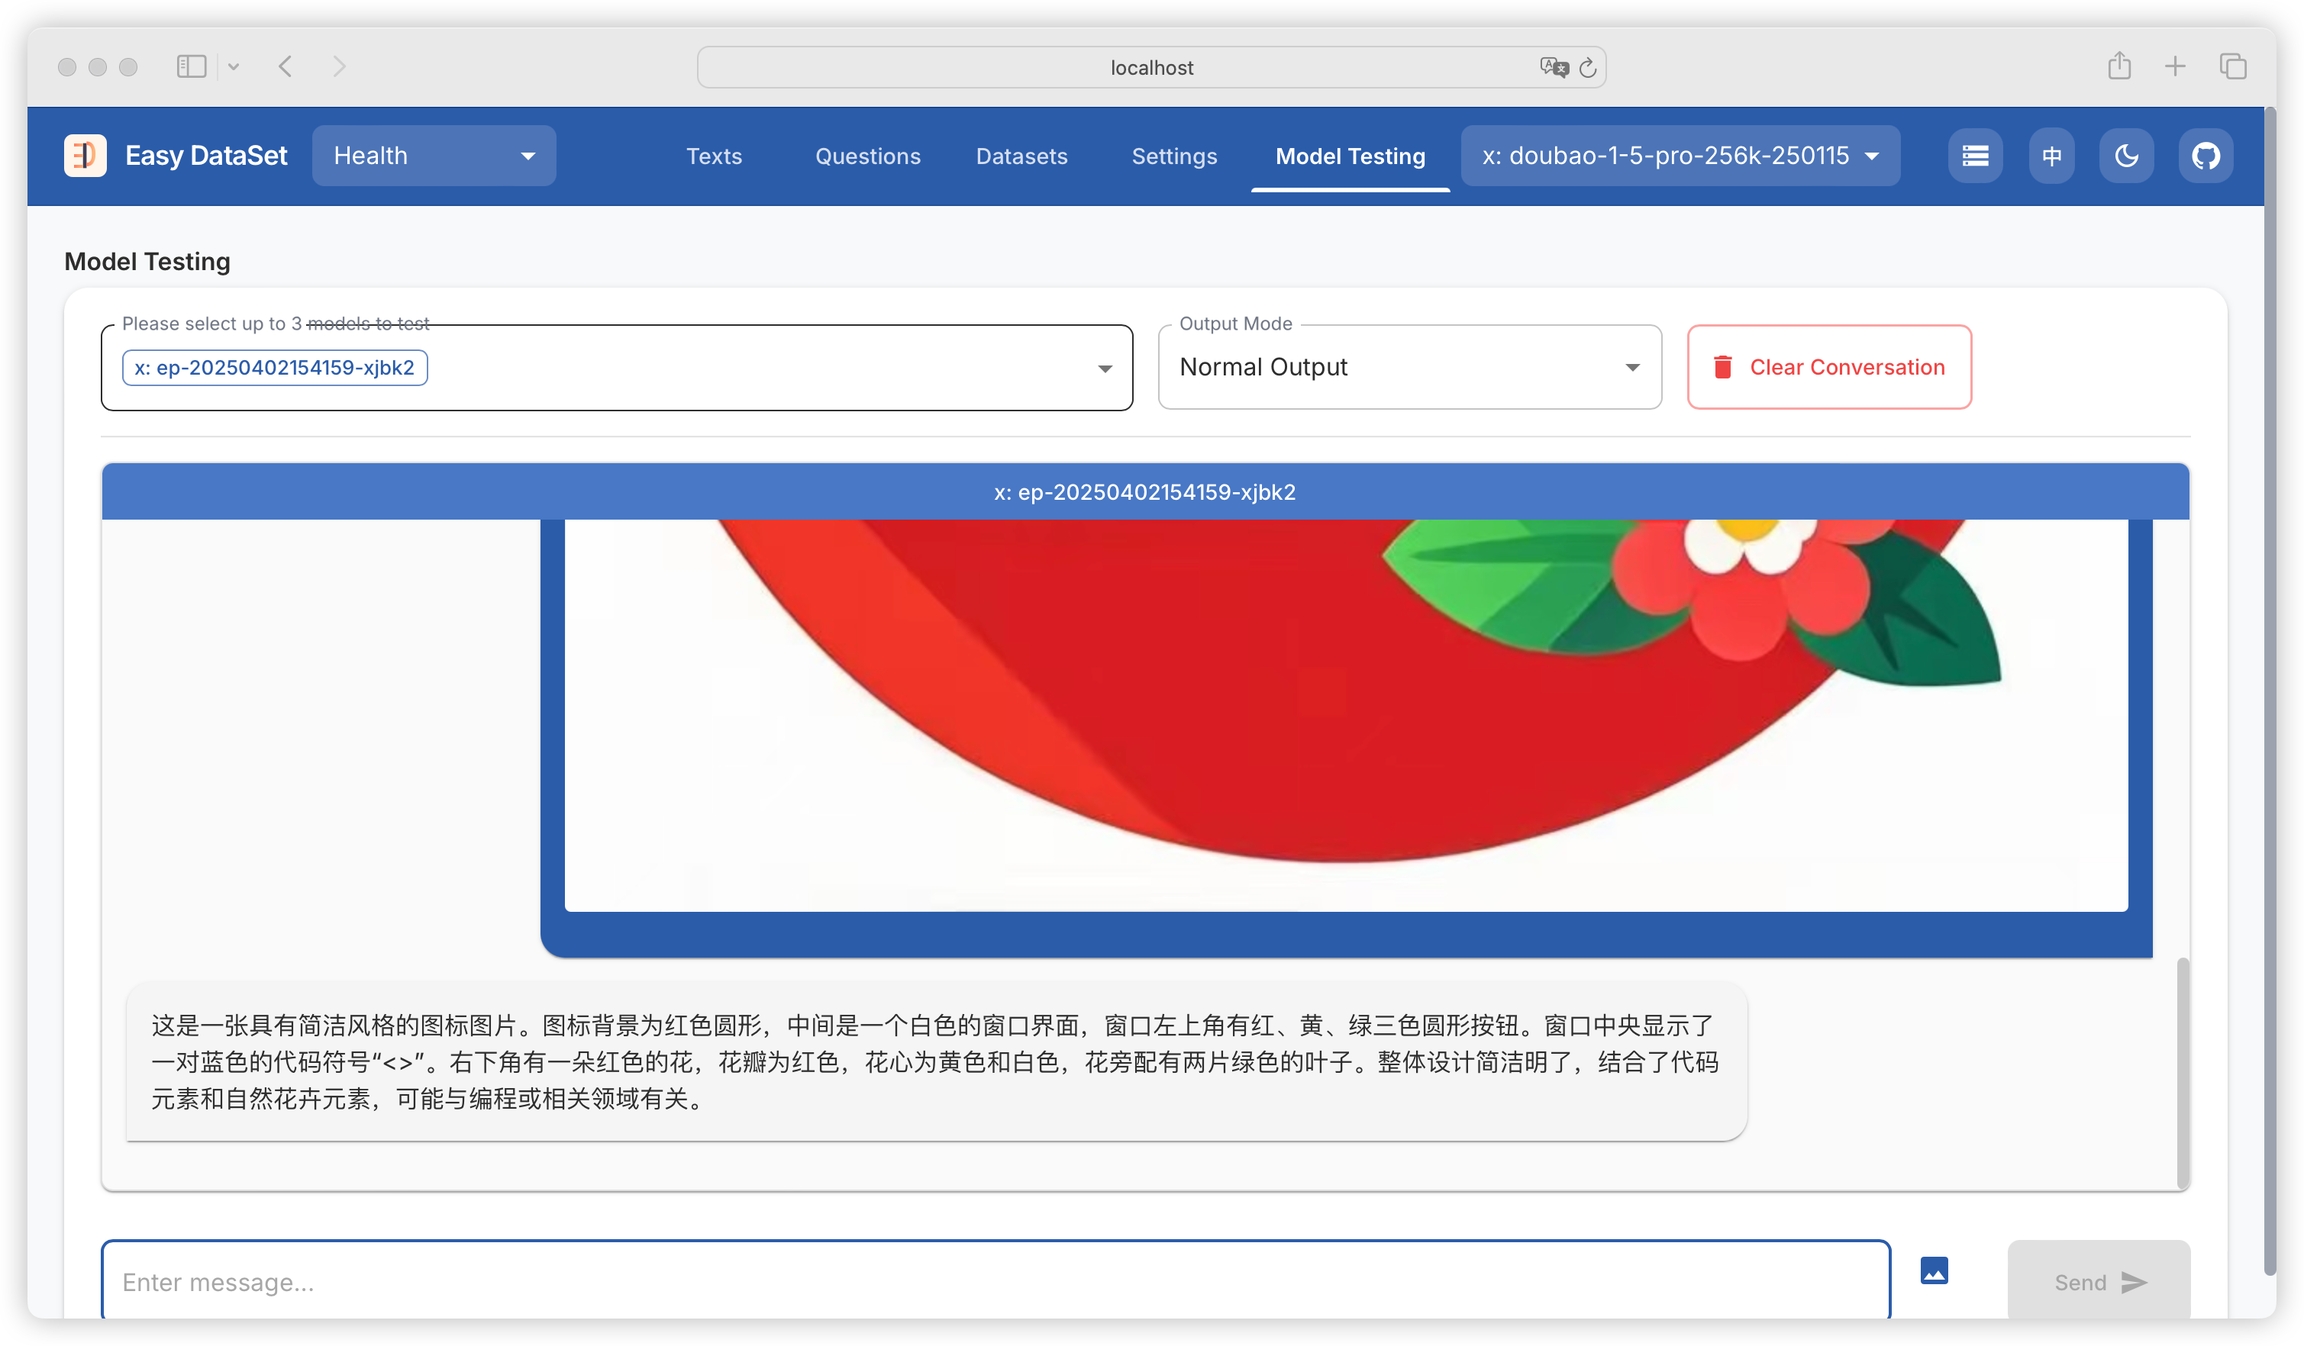Open the Health project dropdown
Image resolution: width=2304 pixels, height=1346 pixels.
point(433,155)
